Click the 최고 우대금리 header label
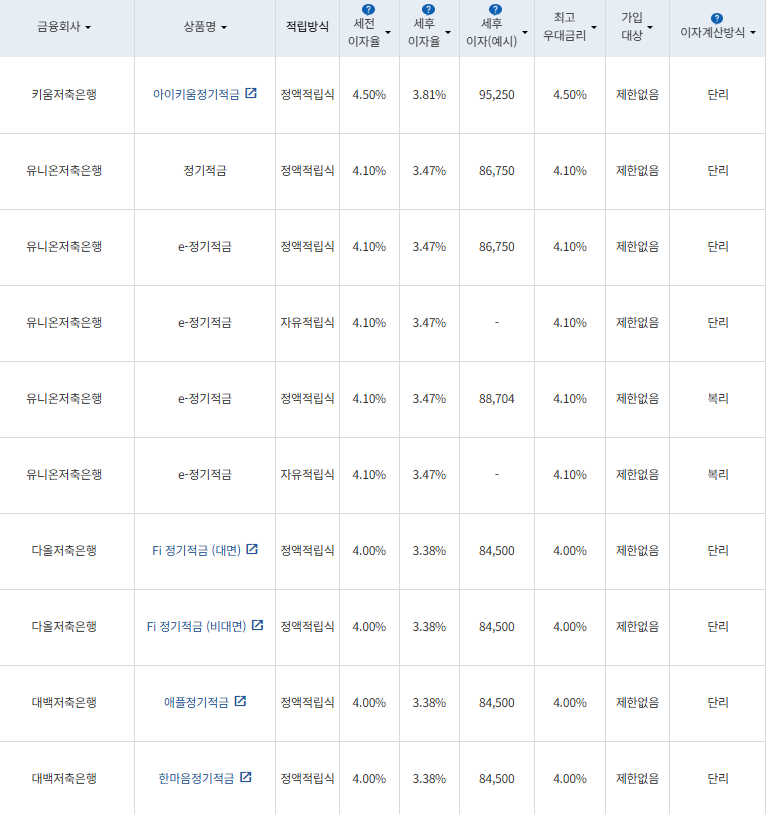This screenshot has height=814, width=766. [x=564, y=26]
